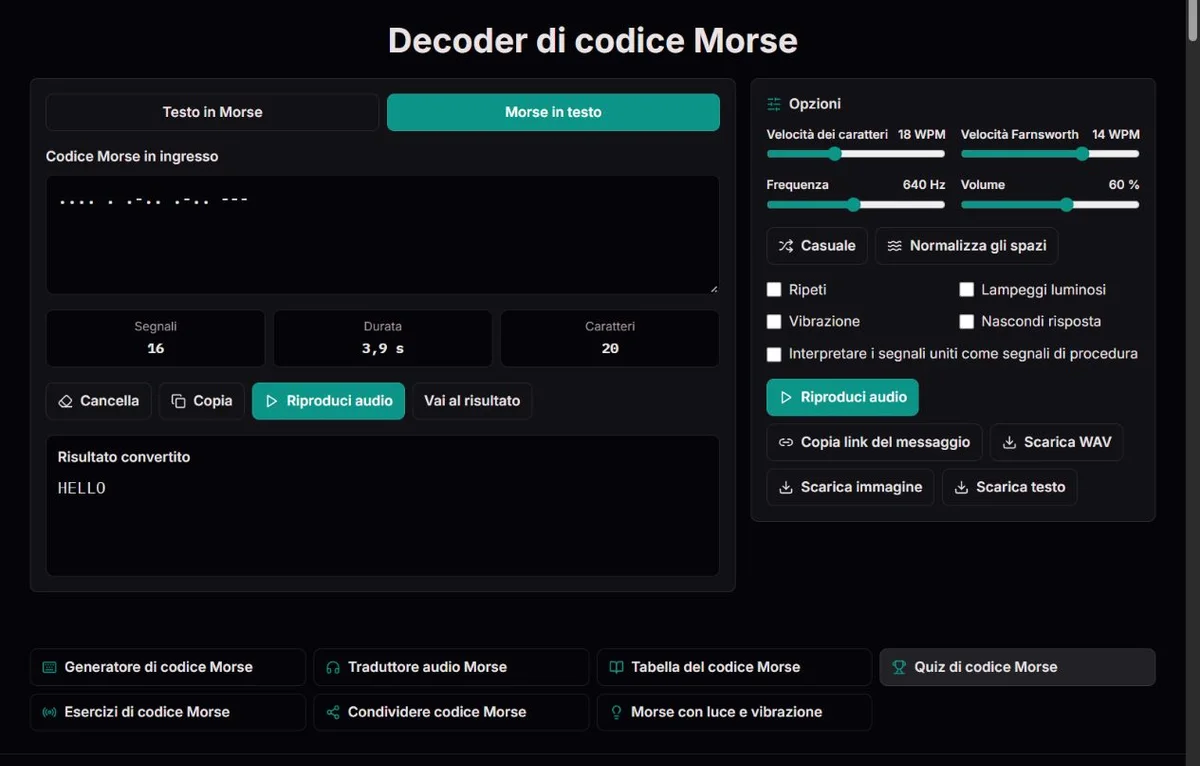The image size is (1200, 766).
Task: Play audio using the left Riproduci audio button
Action: click(328, 401)
